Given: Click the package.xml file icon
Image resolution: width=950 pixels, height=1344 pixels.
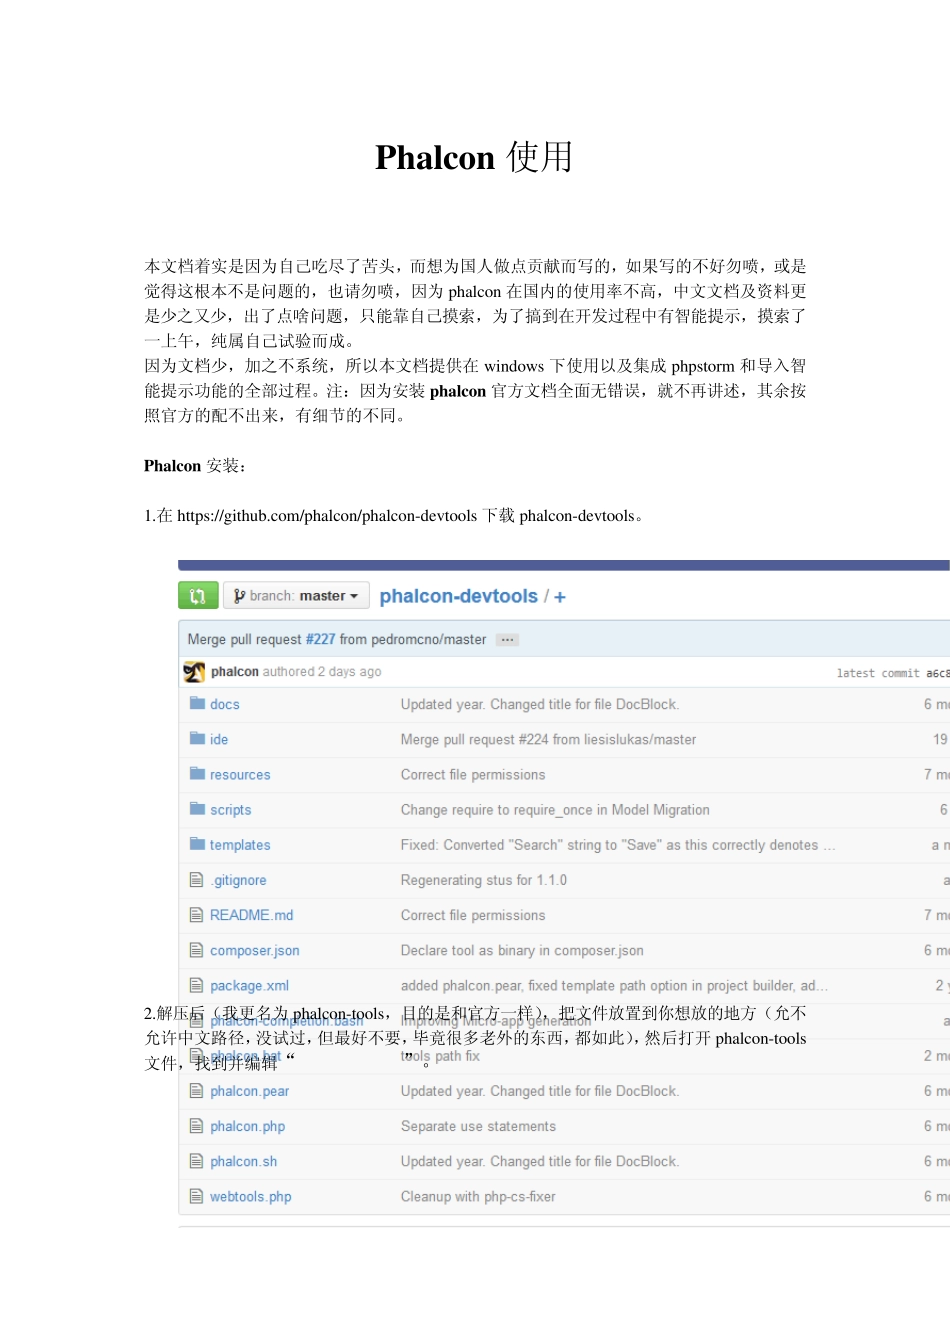Looking at the screenshot, I should tap(197, 985).
